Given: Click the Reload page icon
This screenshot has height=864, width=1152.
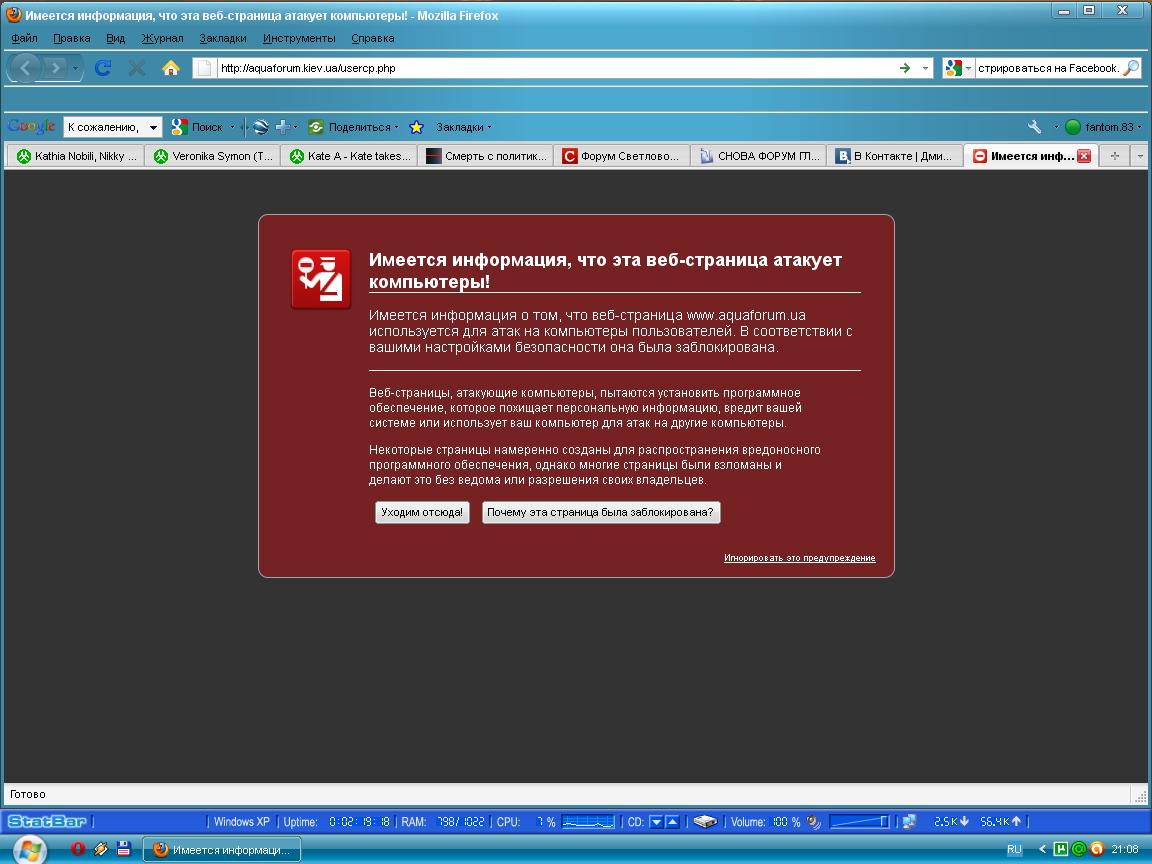Looking at the screenshot, I should click(x=102, y=68).
